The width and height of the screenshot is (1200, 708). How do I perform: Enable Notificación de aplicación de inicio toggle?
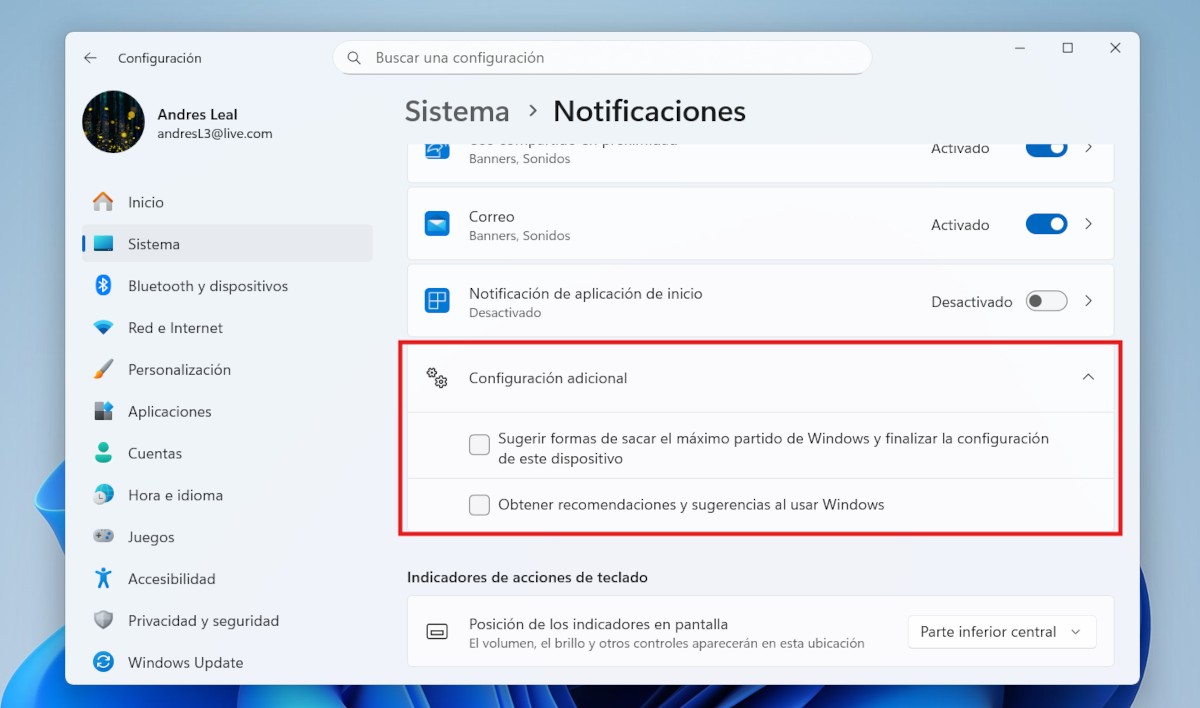pyautogui.click(x=1046, y=302)
